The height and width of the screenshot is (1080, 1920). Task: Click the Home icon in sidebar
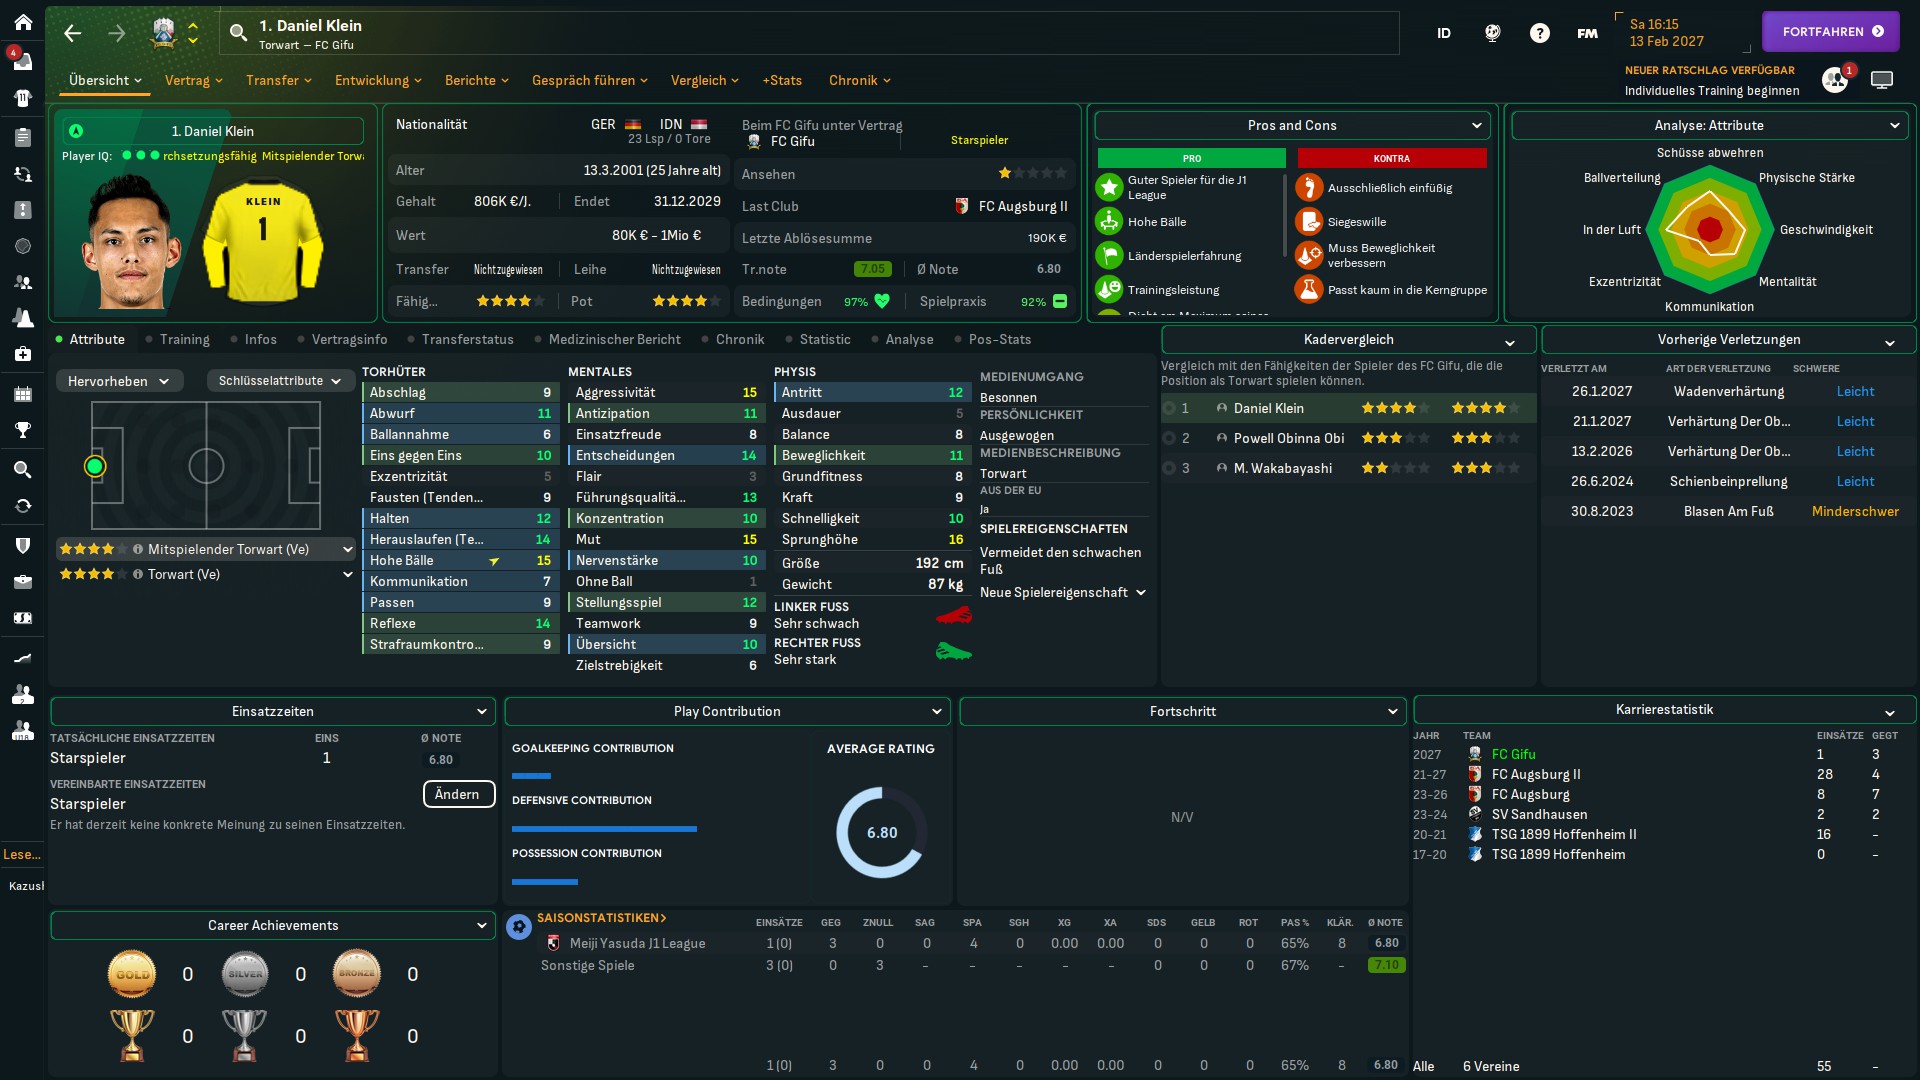tap(22, 22)
